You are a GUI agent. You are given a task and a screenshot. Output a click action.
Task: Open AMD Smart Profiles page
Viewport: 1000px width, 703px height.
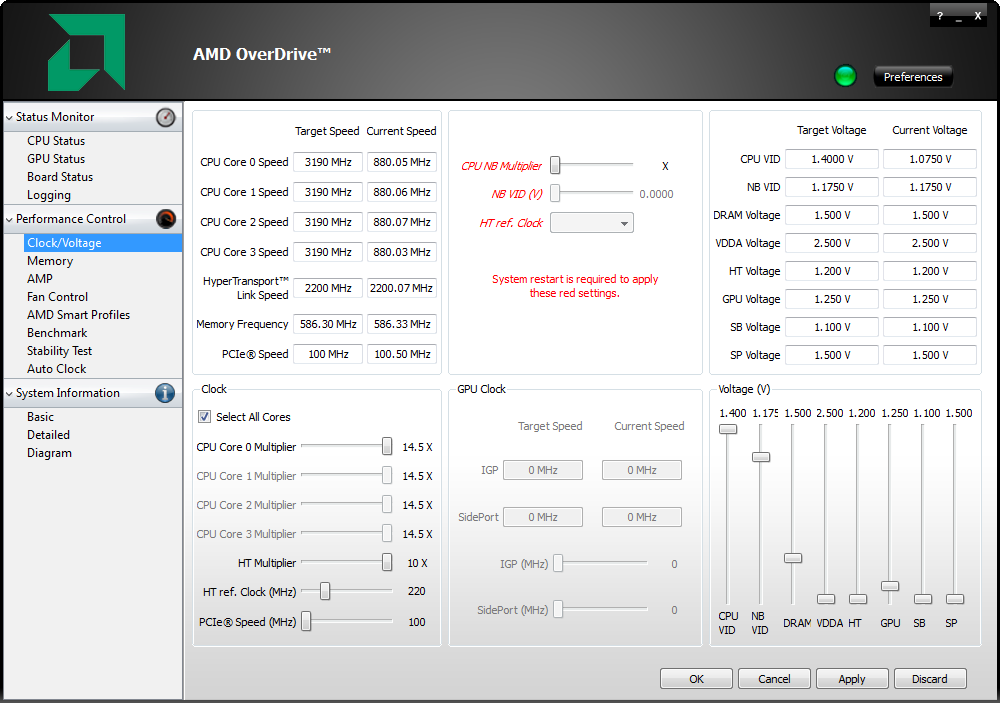[x=78, y=315]
